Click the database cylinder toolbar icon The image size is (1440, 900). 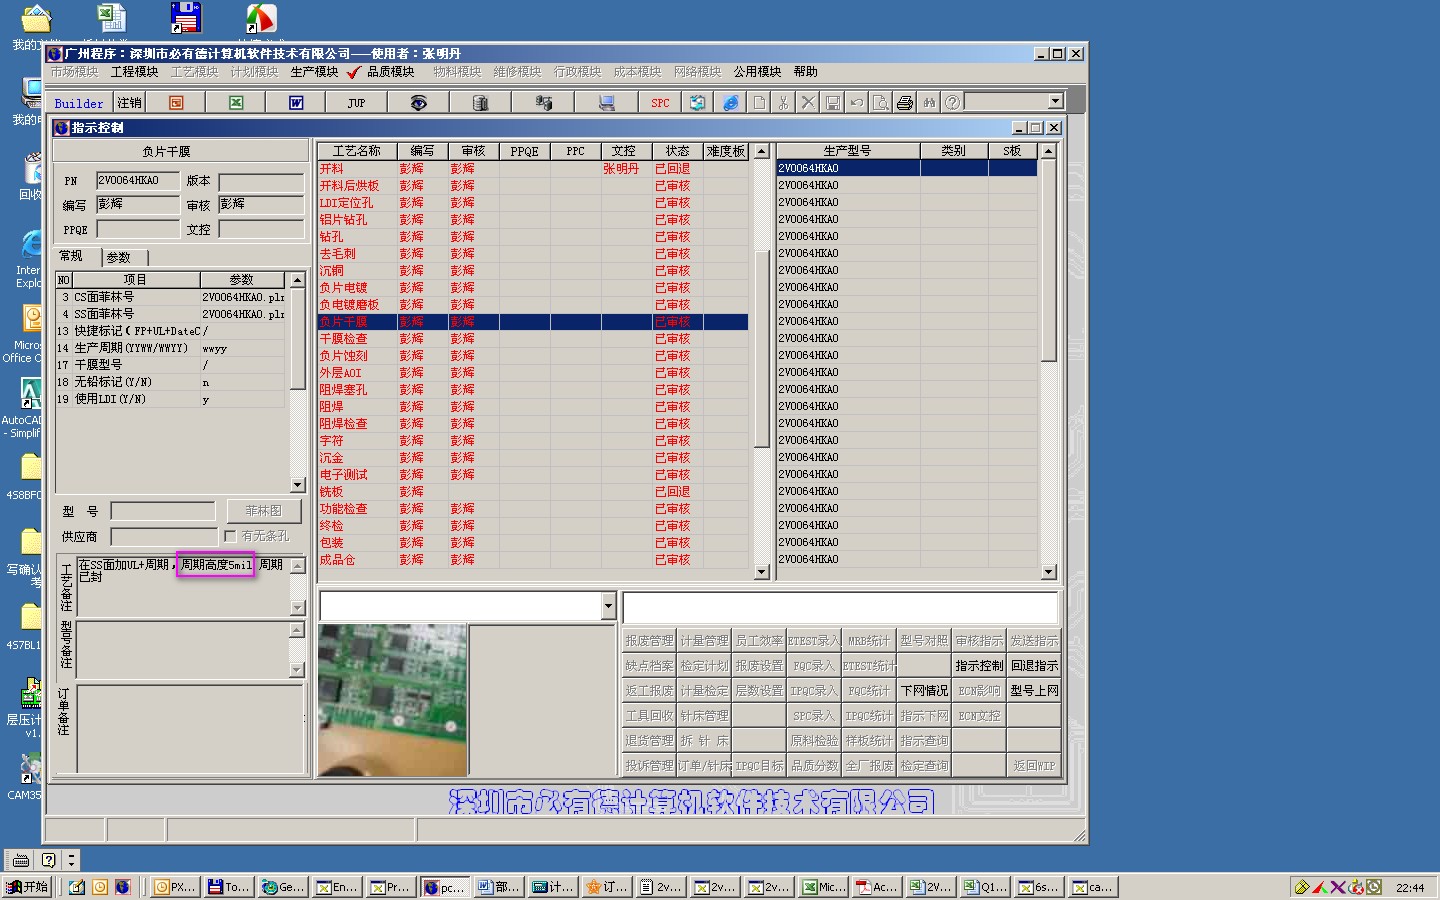click(x=480, y=103)
